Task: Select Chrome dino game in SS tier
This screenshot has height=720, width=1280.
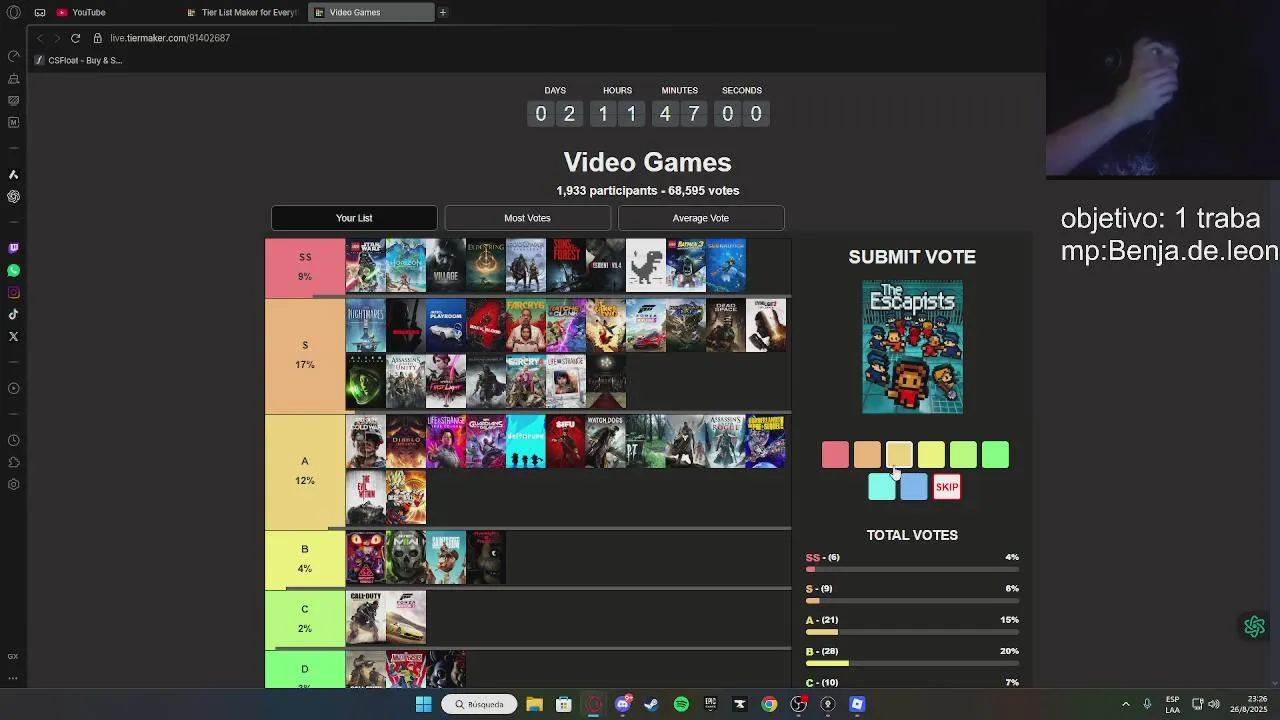Action: tap(645, 266)
